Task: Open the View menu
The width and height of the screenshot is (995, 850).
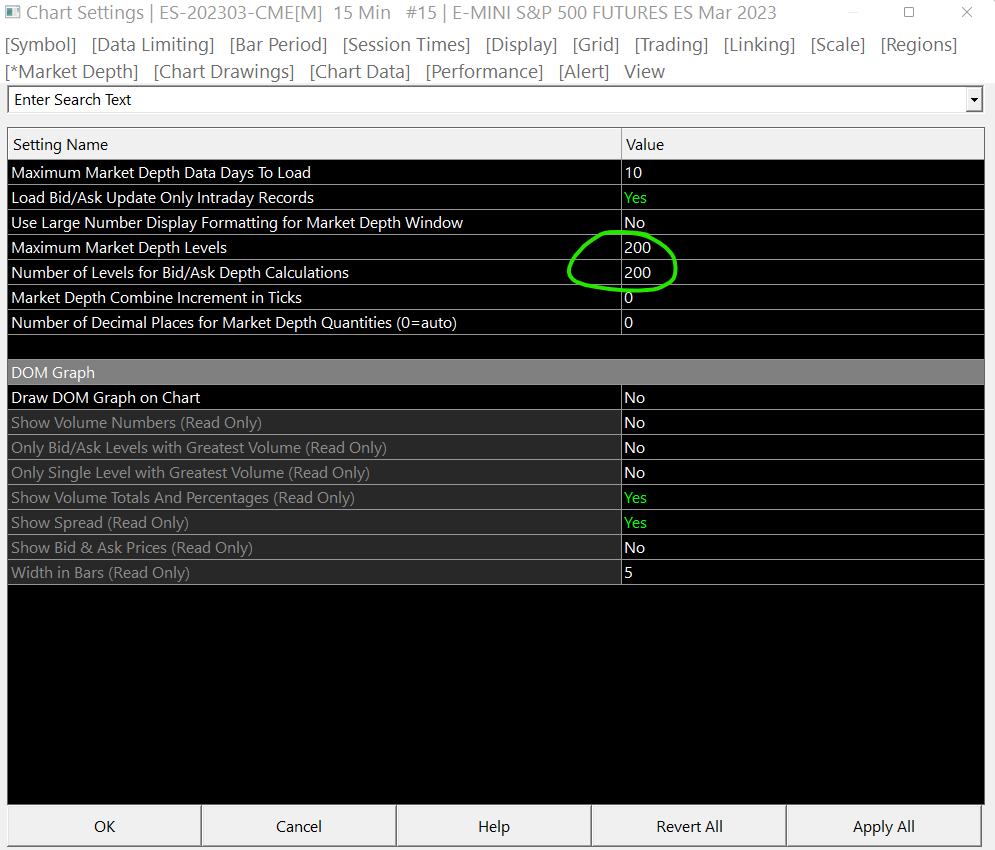Action: tap(644, 72)
